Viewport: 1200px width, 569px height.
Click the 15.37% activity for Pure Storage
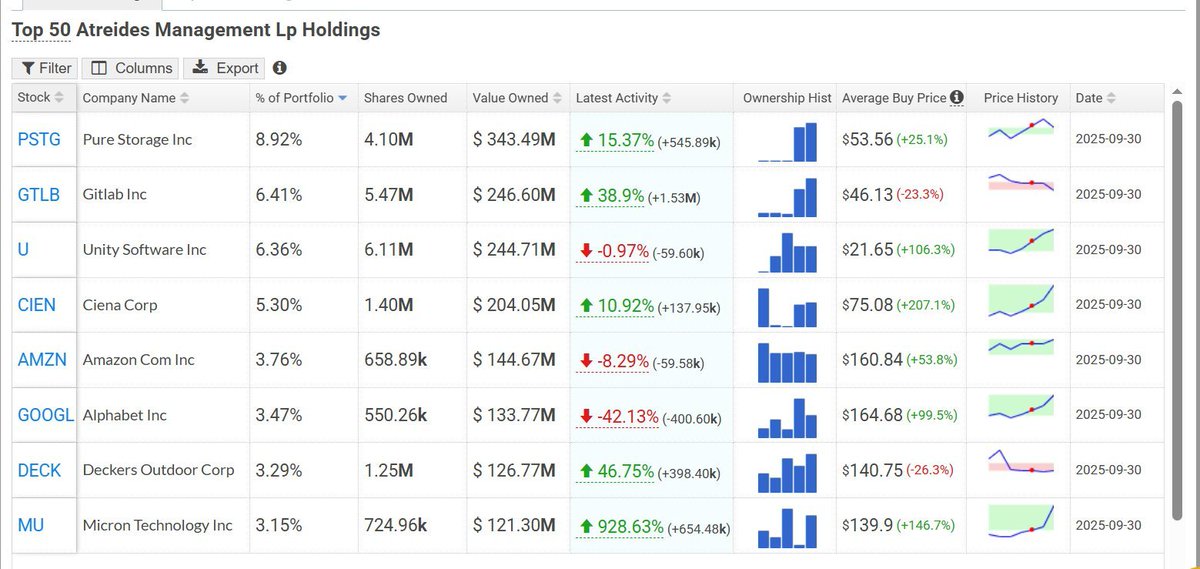(616, 141)
